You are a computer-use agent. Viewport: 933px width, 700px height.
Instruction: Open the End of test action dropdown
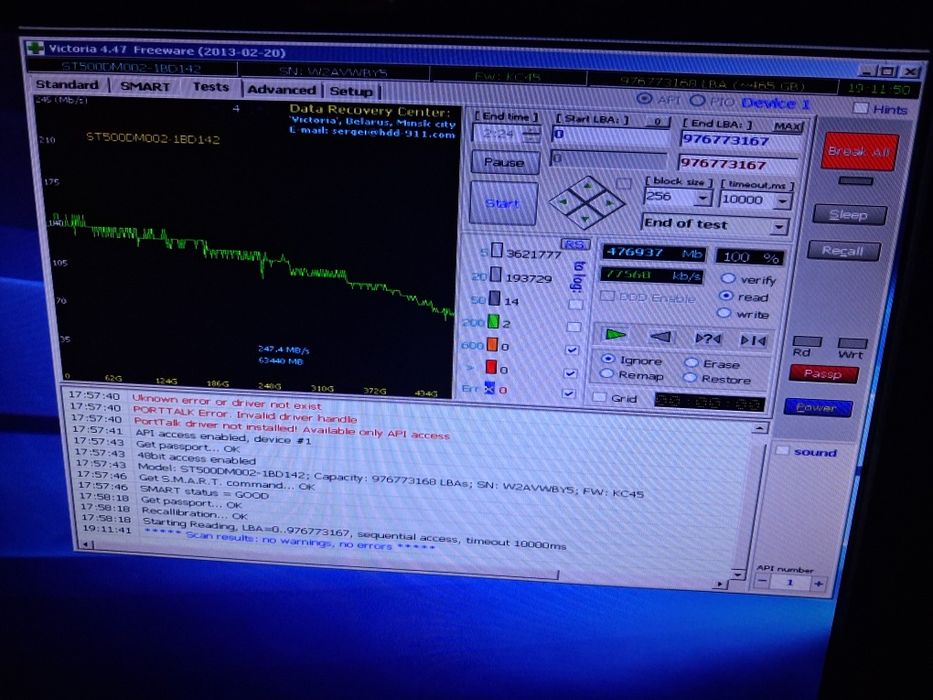tap(778, 227)
